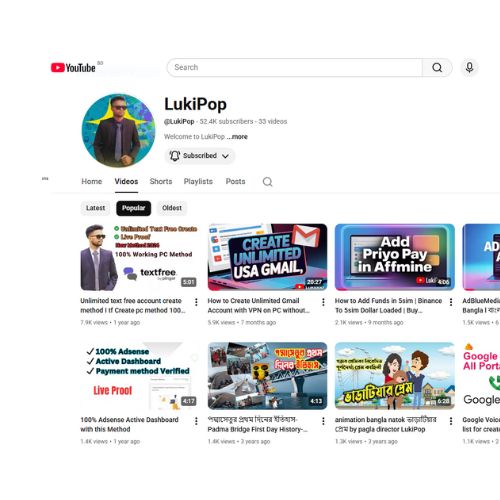Click the bell icon on Subscribed button

(x=175, y=156)
